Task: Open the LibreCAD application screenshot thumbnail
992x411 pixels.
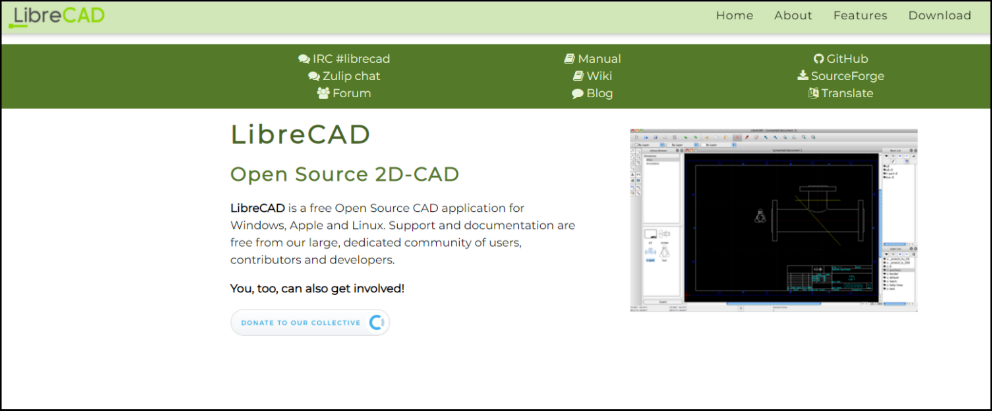Action: (x=773, y=220)
